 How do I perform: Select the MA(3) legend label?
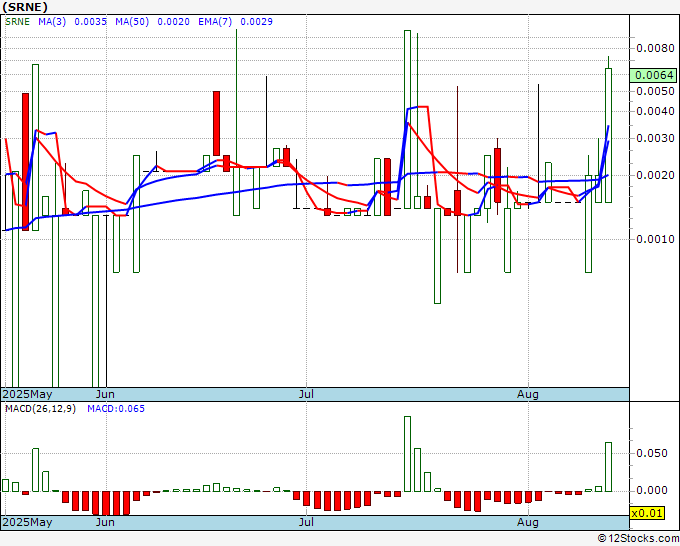tap(52, 22)
